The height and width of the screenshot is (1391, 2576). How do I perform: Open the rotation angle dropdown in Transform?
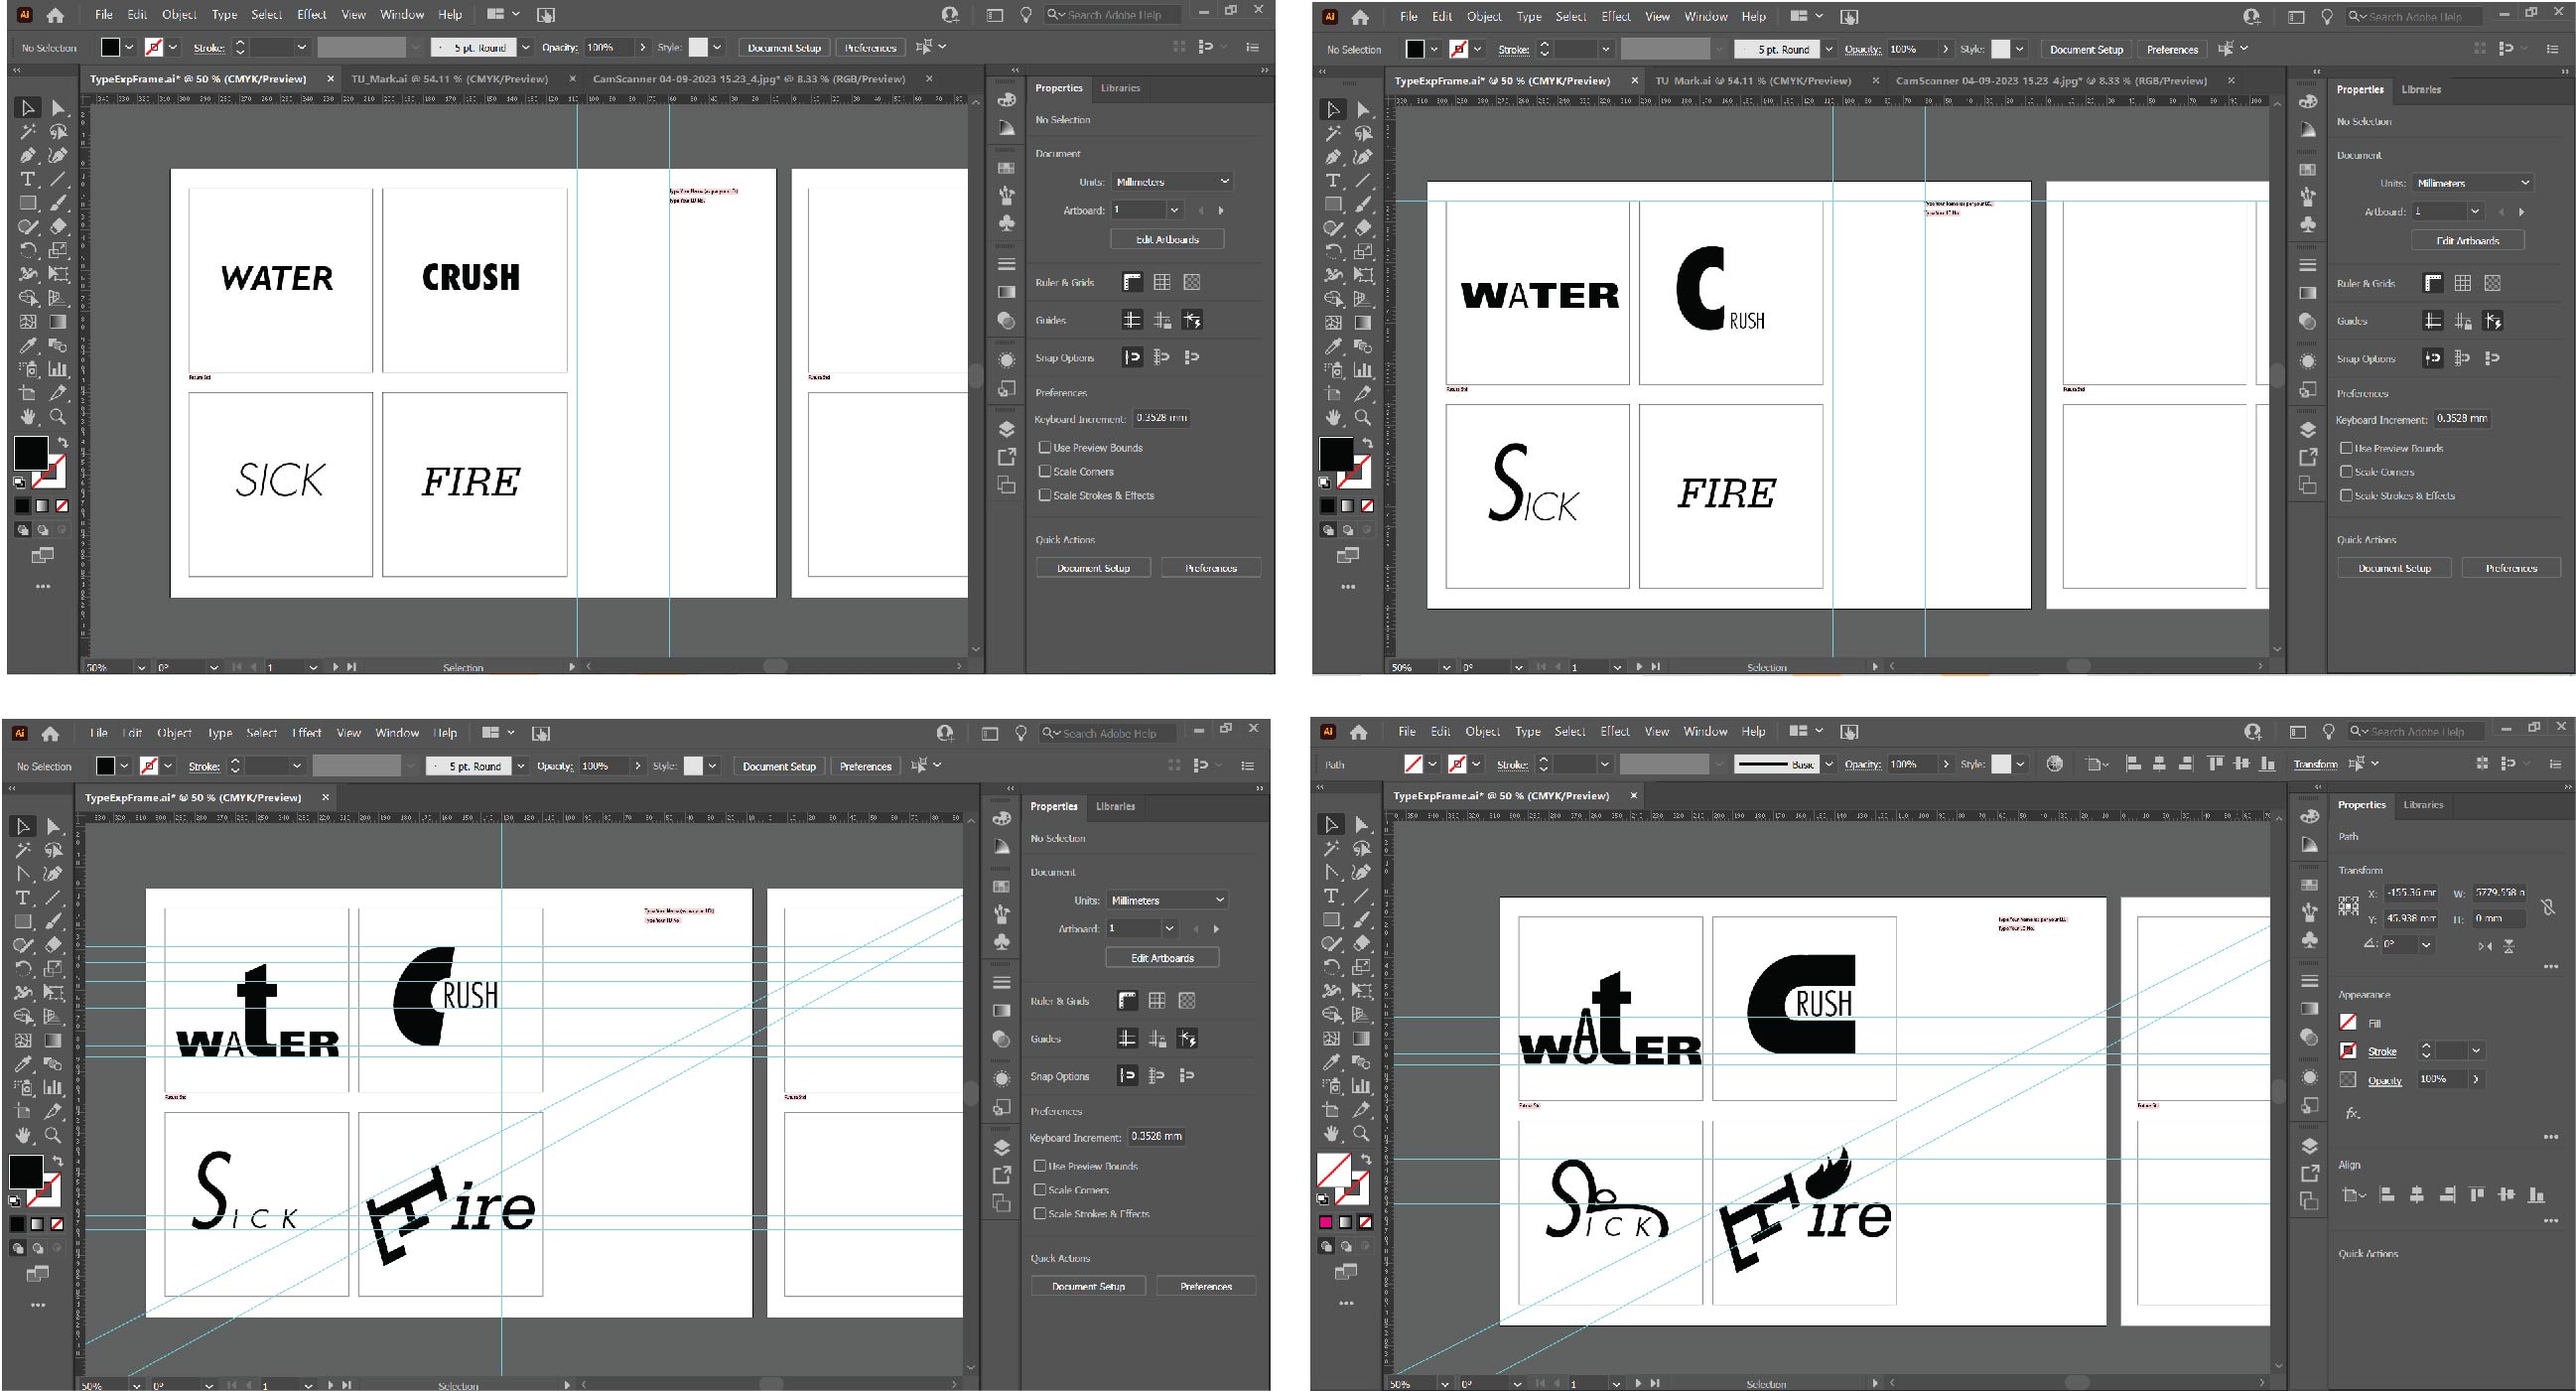(x=2425, y=944)
